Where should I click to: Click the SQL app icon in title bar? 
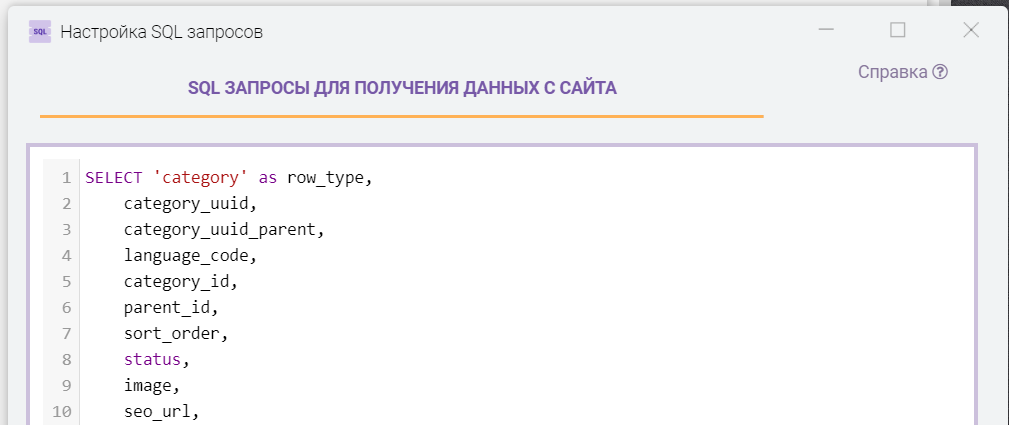[x=40, y=31]
